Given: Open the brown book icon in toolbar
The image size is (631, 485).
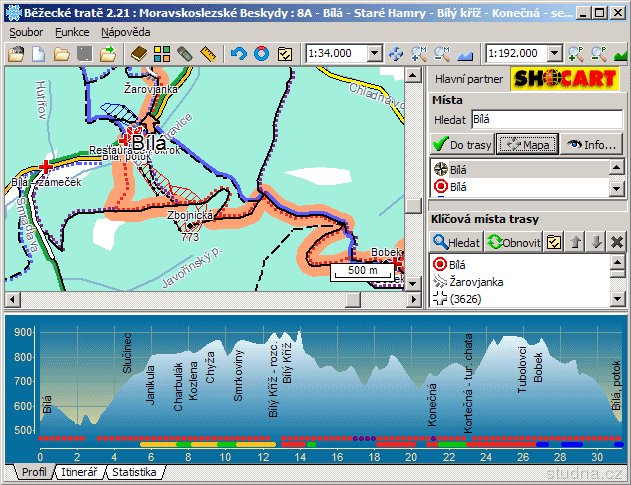Looking at the screenshot, I should point(140,54).
